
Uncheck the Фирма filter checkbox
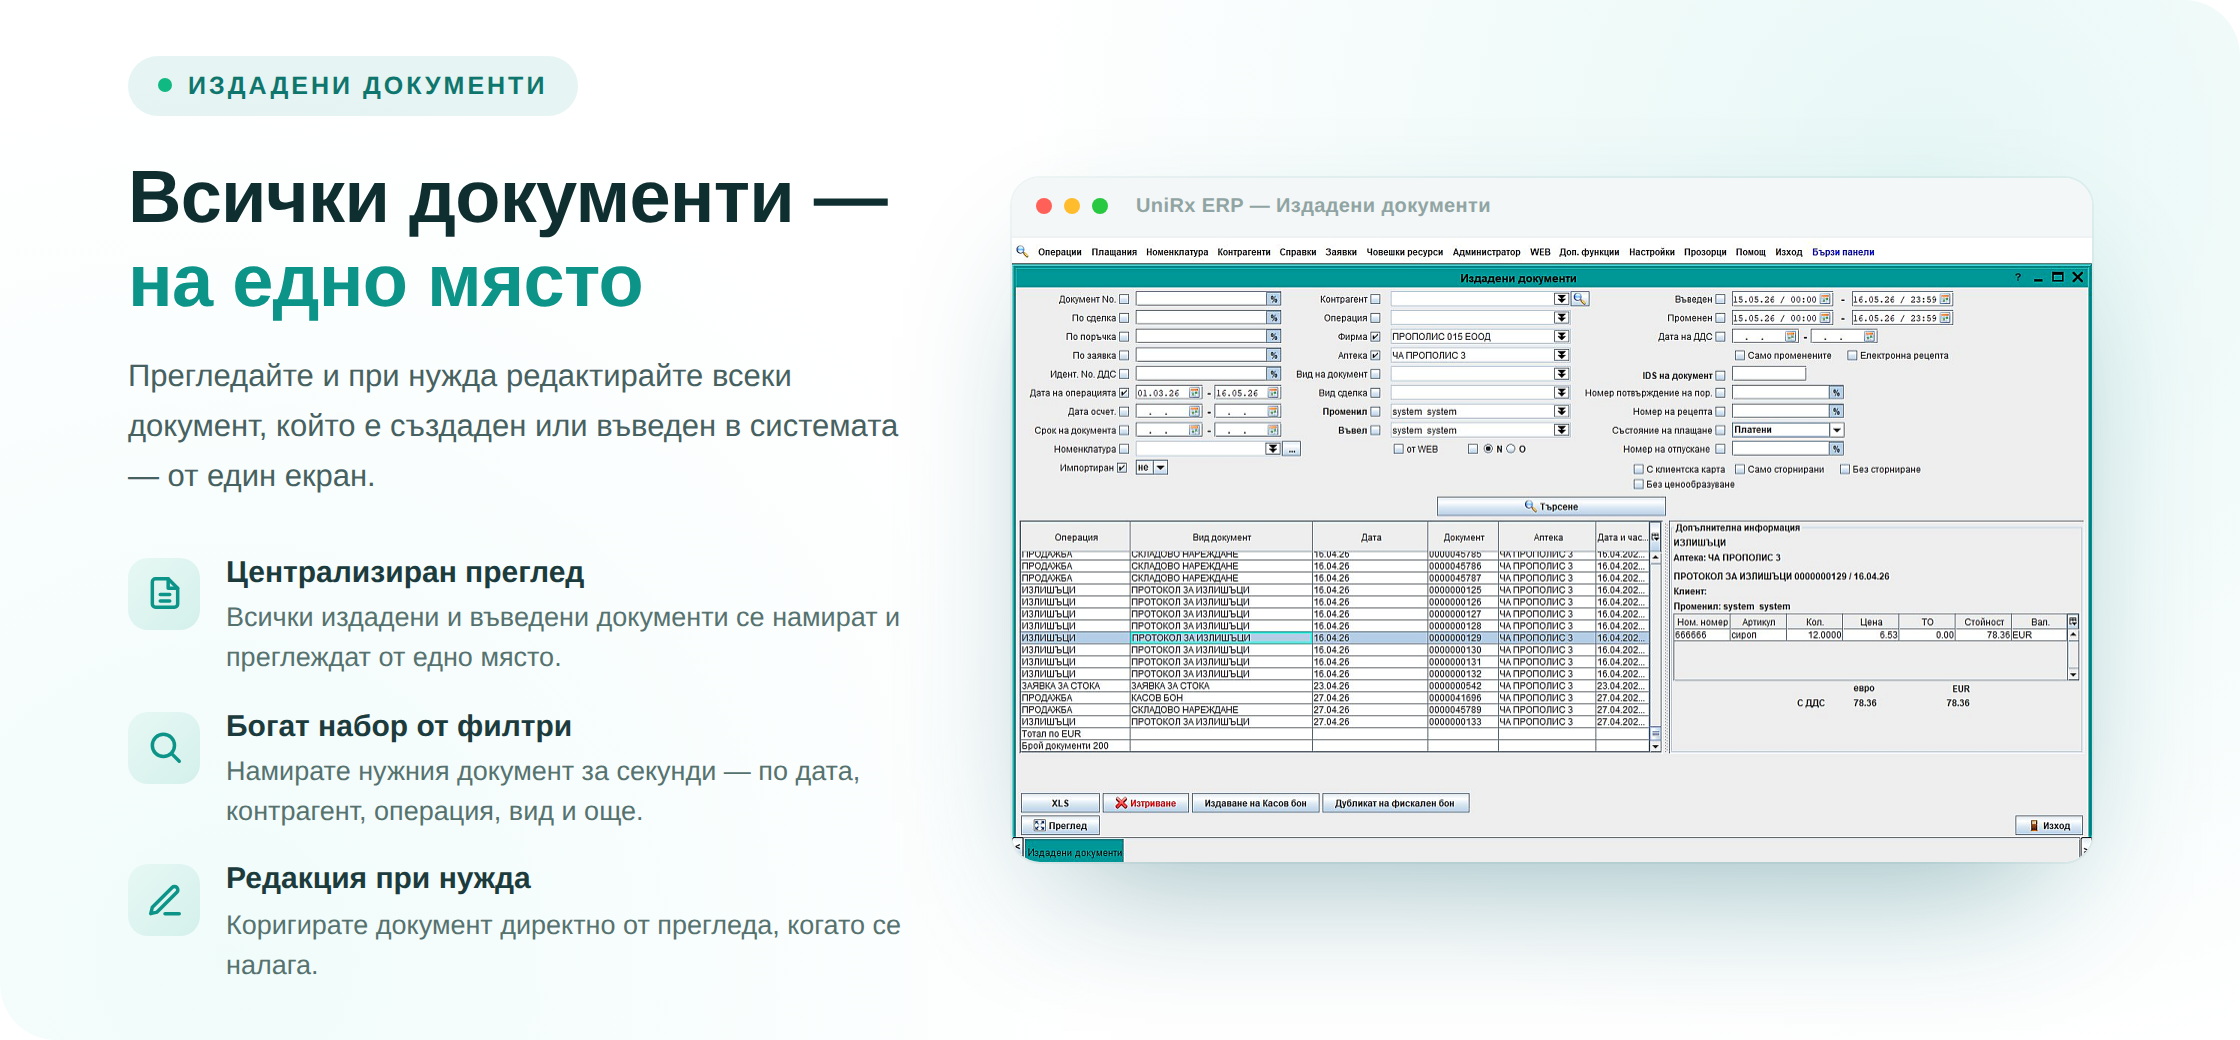(x=1375, y=337)
